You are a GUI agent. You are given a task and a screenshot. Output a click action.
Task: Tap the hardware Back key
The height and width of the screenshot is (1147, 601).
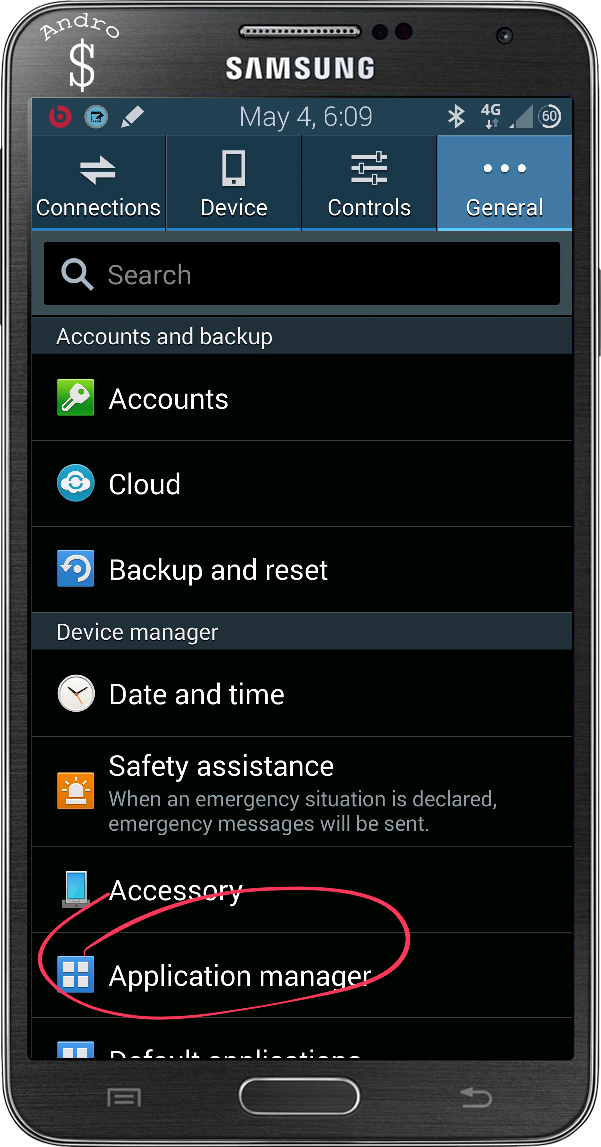(x=476, y=1097)
